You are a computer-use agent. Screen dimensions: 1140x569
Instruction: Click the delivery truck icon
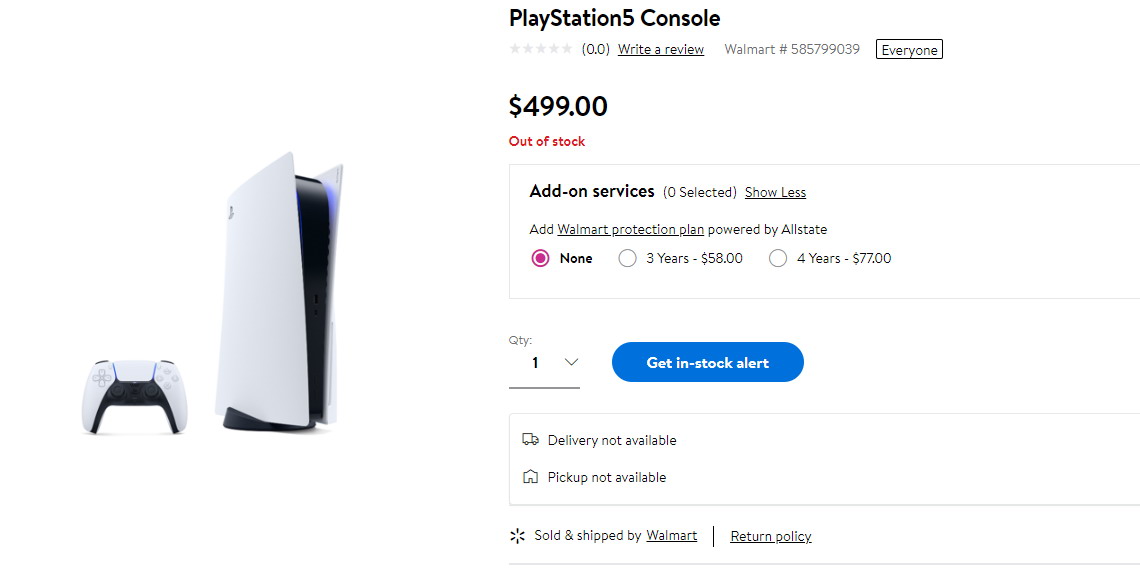tap(530, 440)
